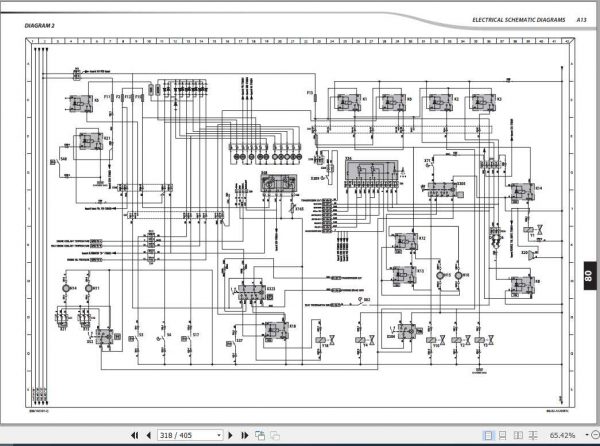This screenshot has width=600, height=446.
Task: Open the page number dropdown arrow
Action: [x=218, y=435]
